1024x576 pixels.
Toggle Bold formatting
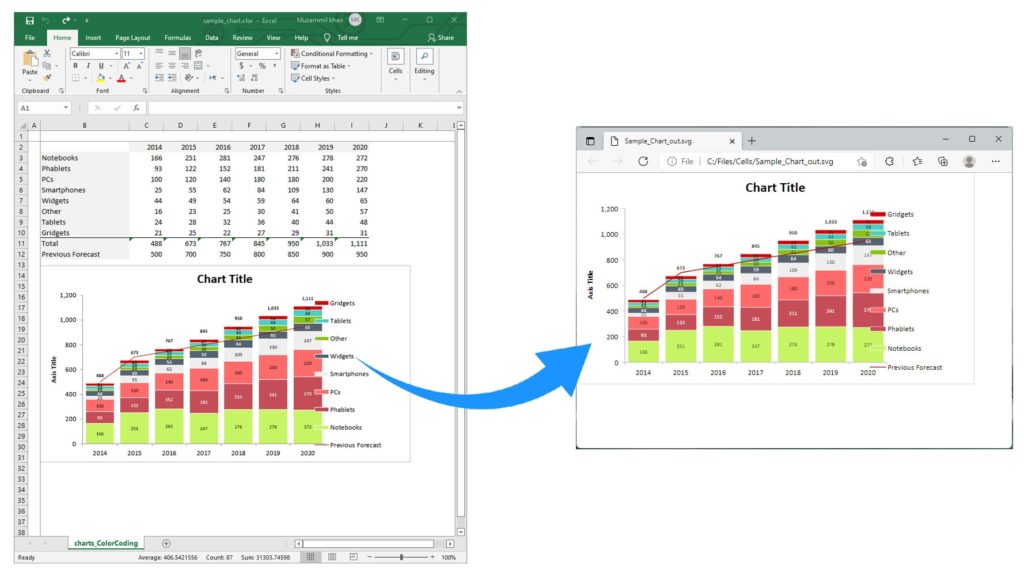pyautogui.click(x=76, y=64)
